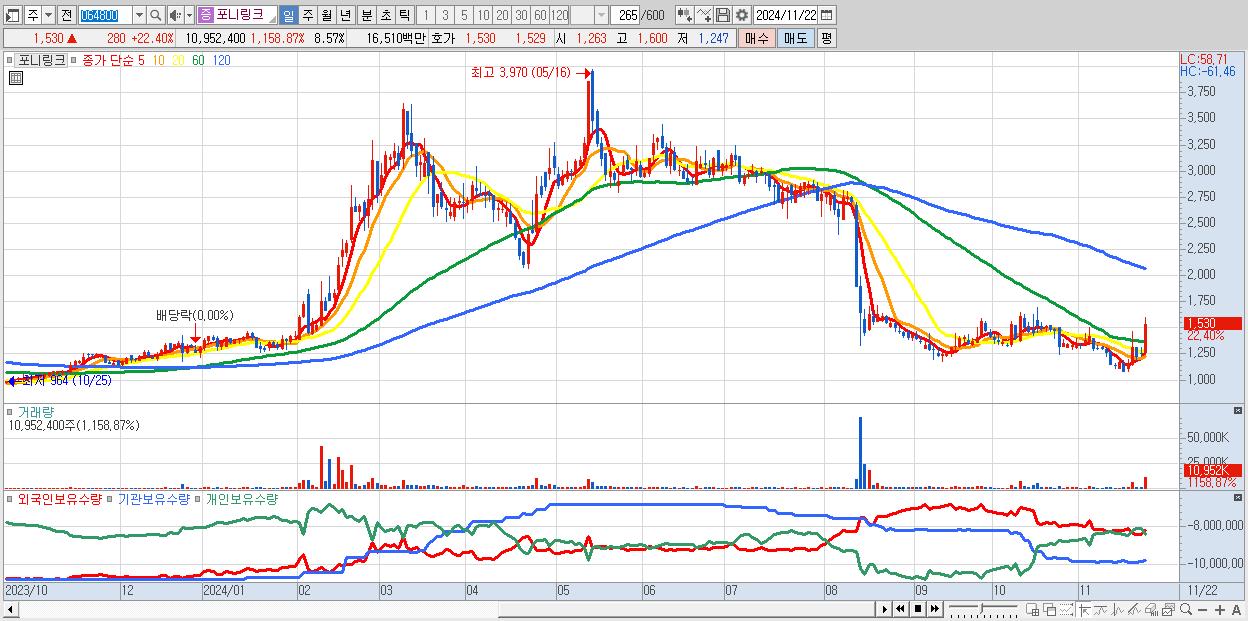Click the 호가 label

pos(443,38)
